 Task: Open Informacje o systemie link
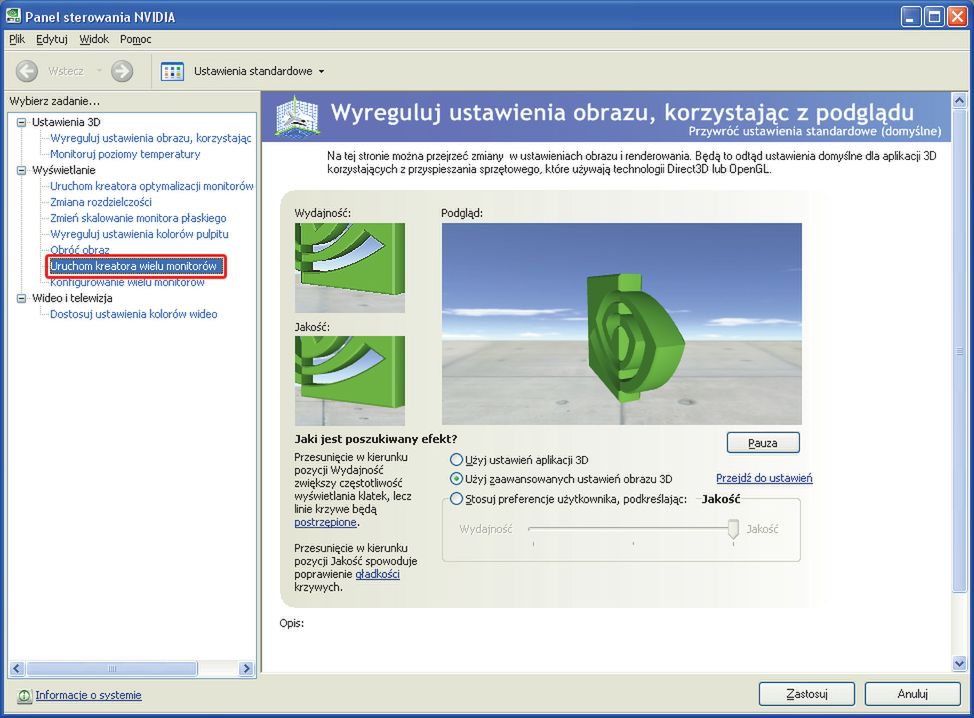tap(88, 696)
